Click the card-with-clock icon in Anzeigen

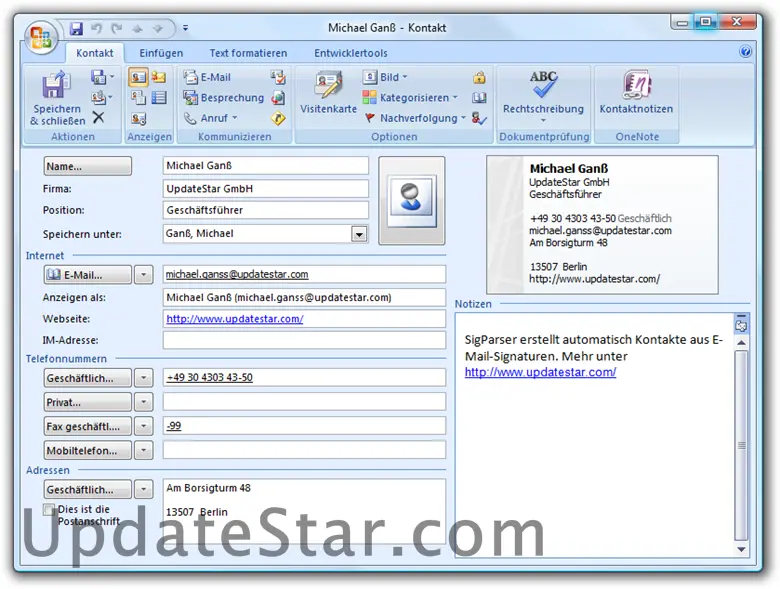point(138,118)
